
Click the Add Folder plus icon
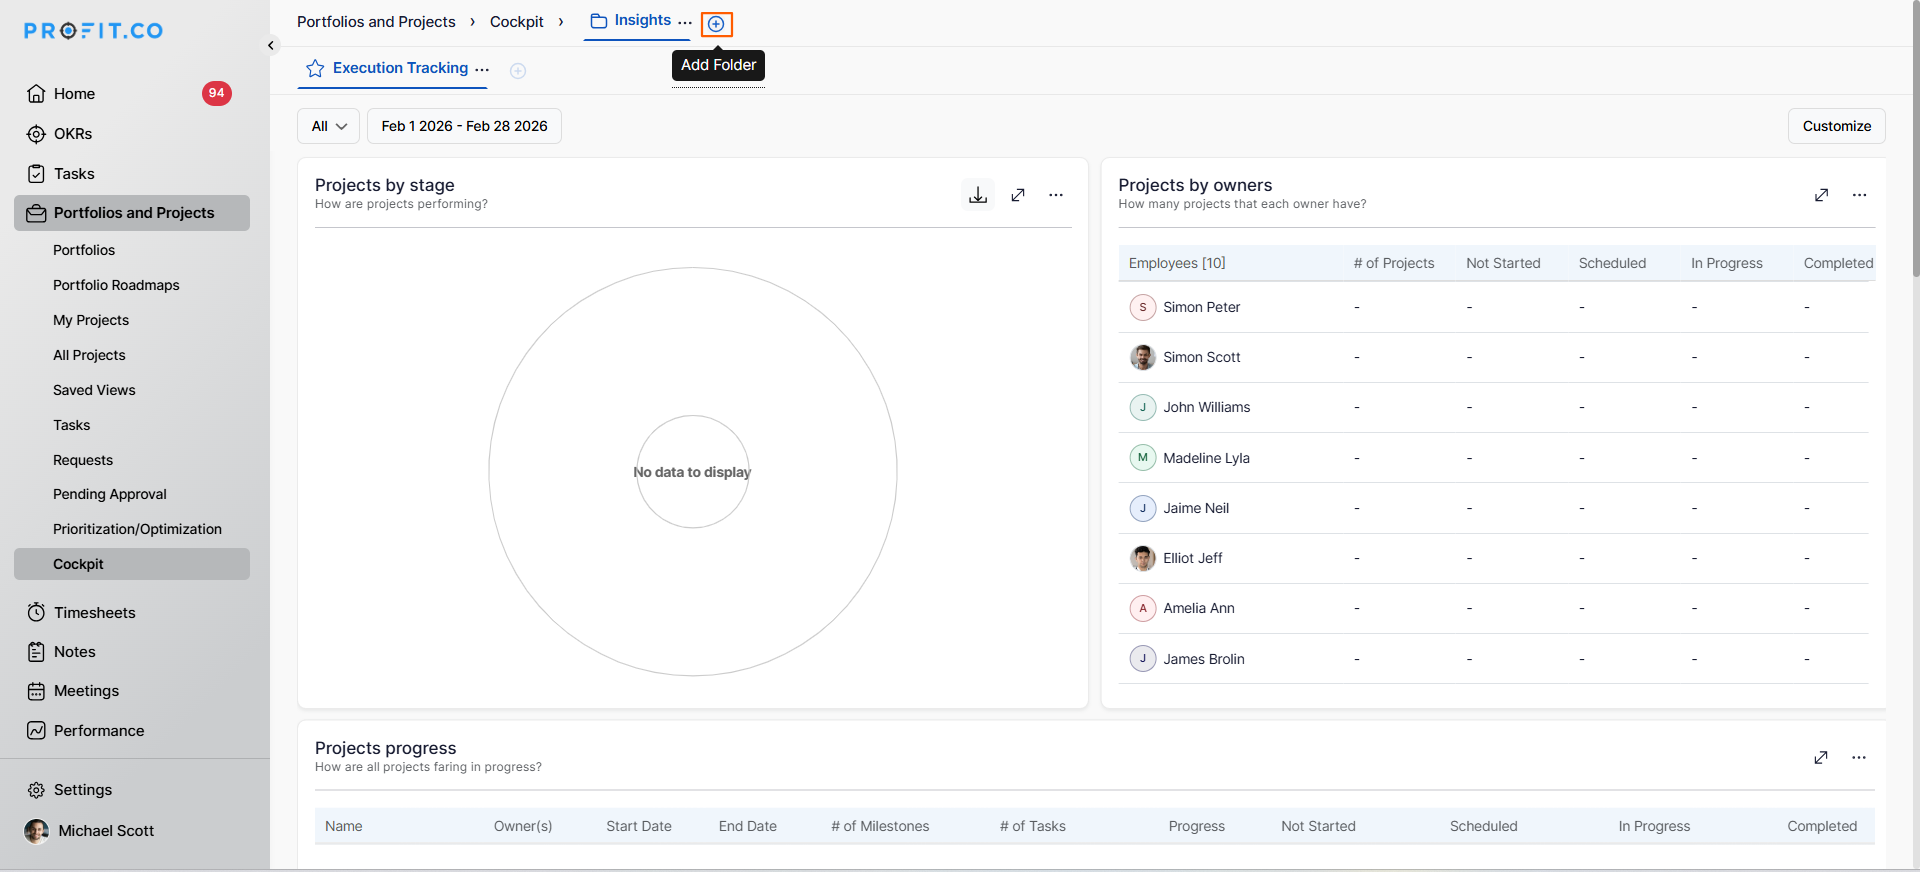(x=716, y=24)
